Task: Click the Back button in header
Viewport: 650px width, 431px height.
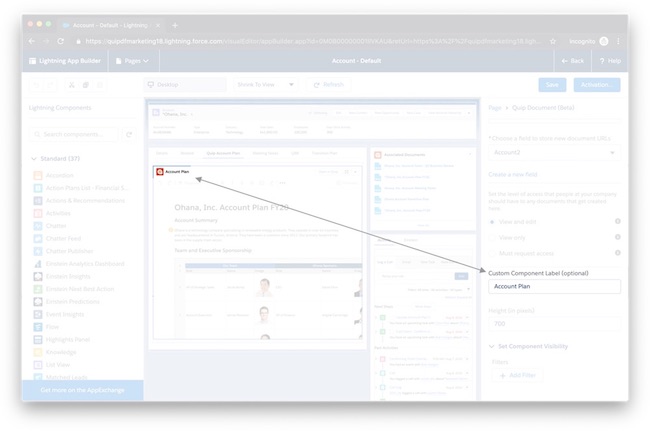Action: tap(572, 61)
